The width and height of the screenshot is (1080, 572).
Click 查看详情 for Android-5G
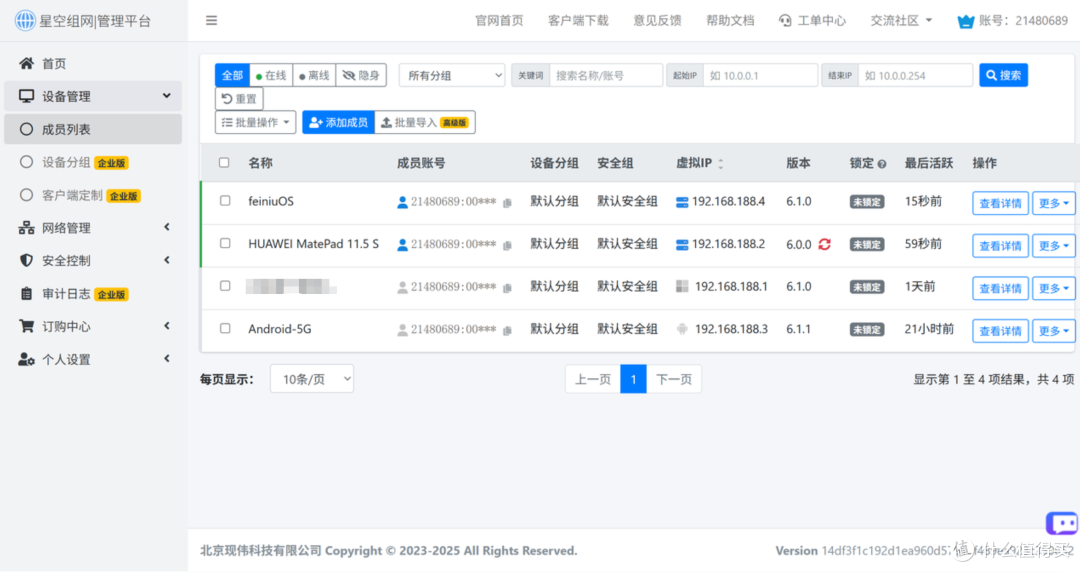[x=1000, y=331]
